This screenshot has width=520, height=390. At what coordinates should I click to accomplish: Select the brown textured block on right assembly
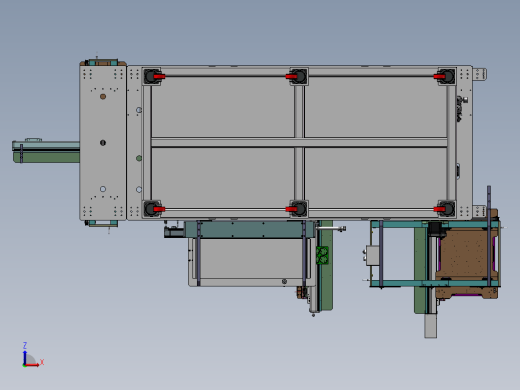pyautogui.click(x=467, y=253)
